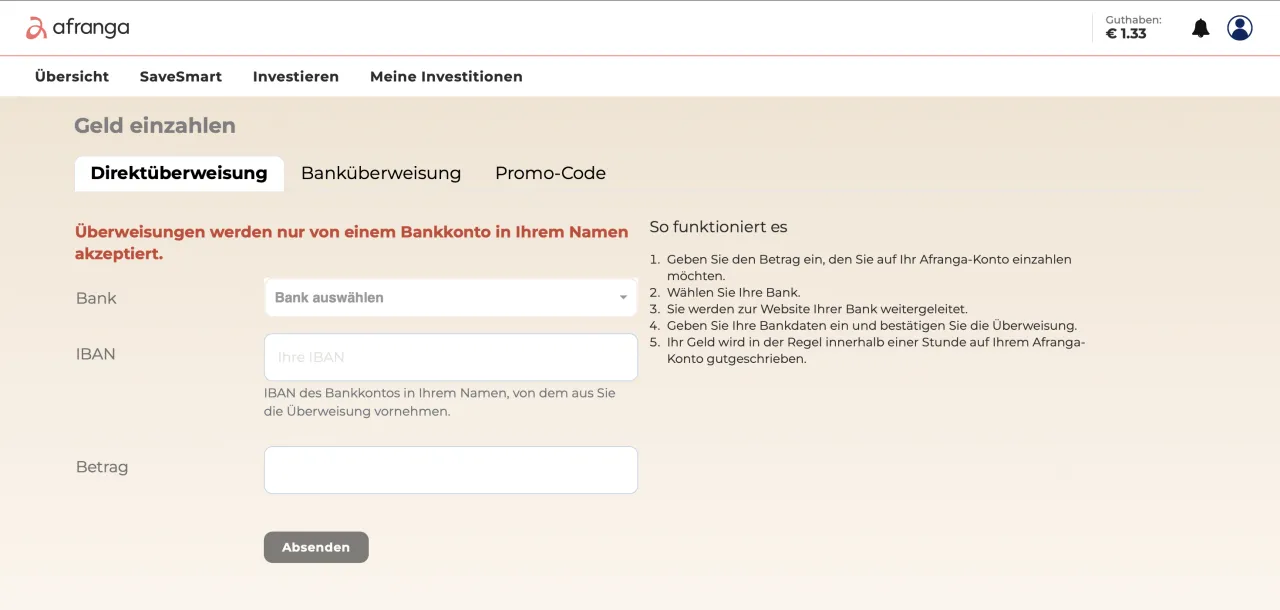The image size is (1280, 610).
Task: Click the Betrag field label
Action: click(102, 467)
